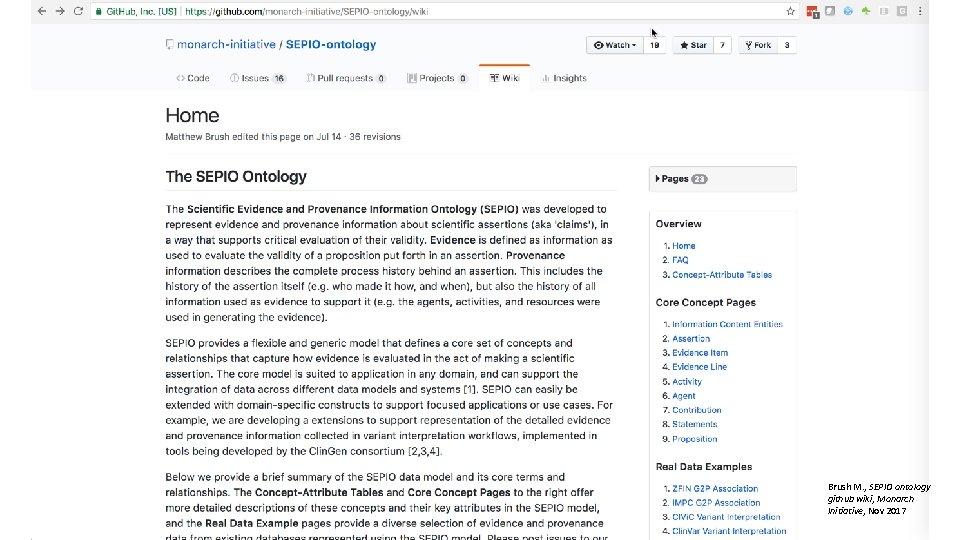Open the Activity concept page

[687, 381]
